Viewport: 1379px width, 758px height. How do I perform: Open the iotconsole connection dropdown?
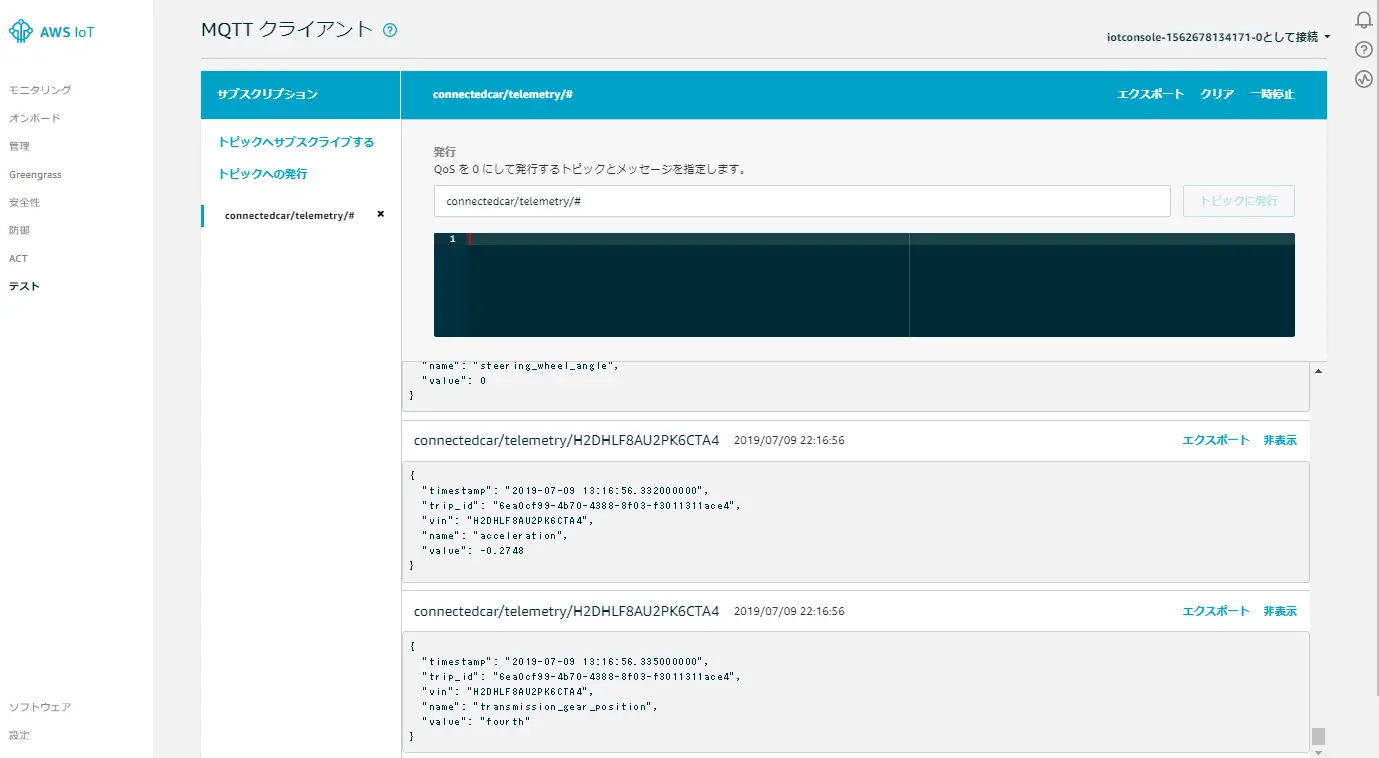[x=1219, y=37]
